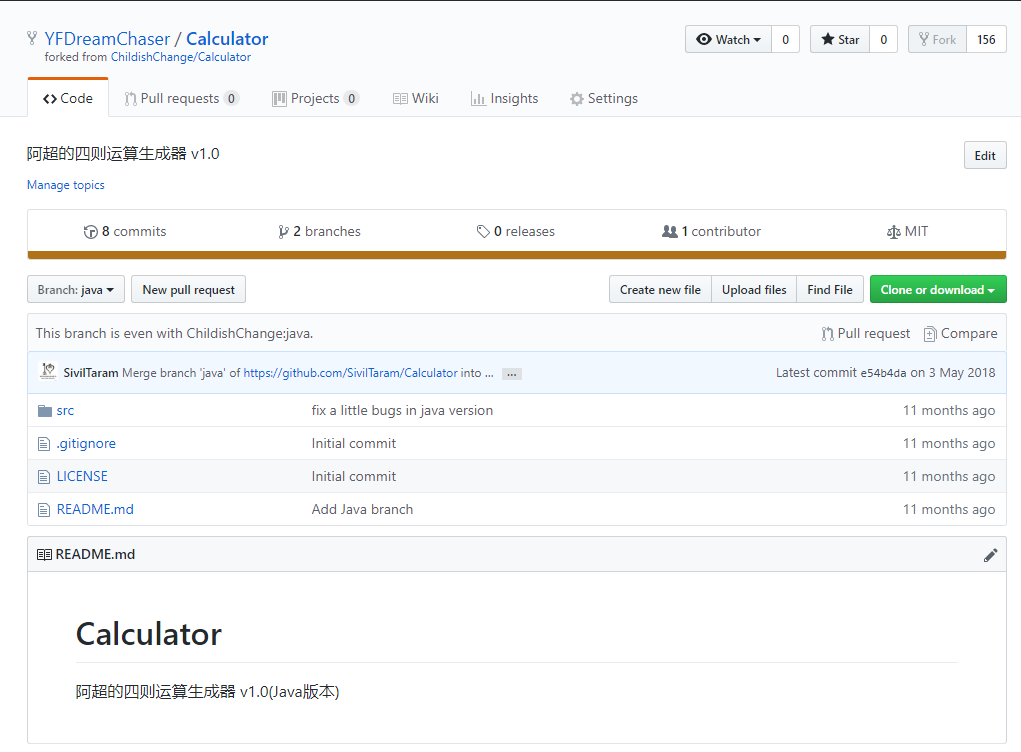The height and width of the screenshot is (752, 1021).
Task: Open the Branch: java dropdown
Action: coord(76,290)
